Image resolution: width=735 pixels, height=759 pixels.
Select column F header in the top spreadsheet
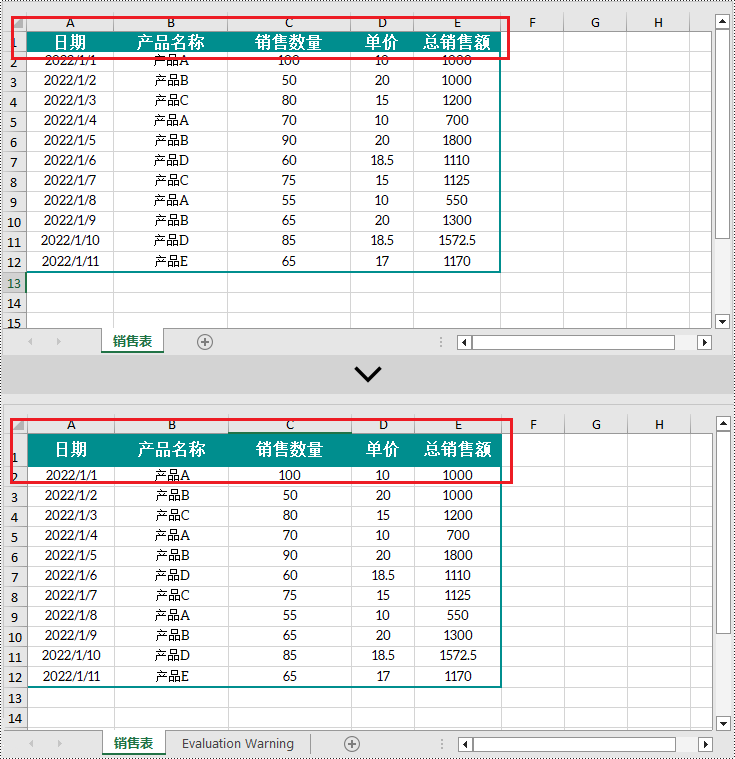click(532, 23)
